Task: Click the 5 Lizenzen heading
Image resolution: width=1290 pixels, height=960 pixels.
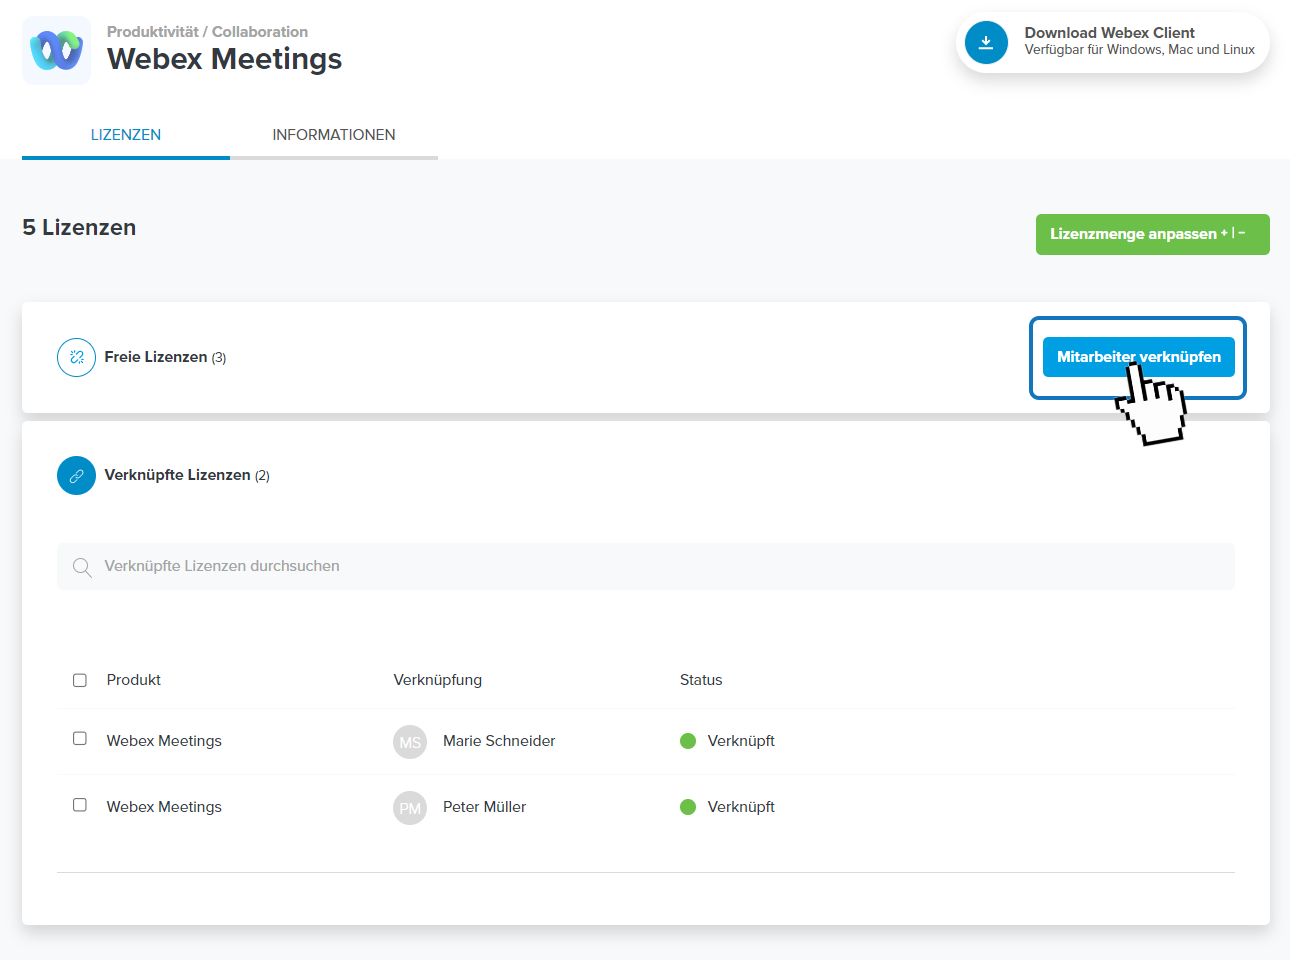Action: pyautogui.click(x=79, y=228)
